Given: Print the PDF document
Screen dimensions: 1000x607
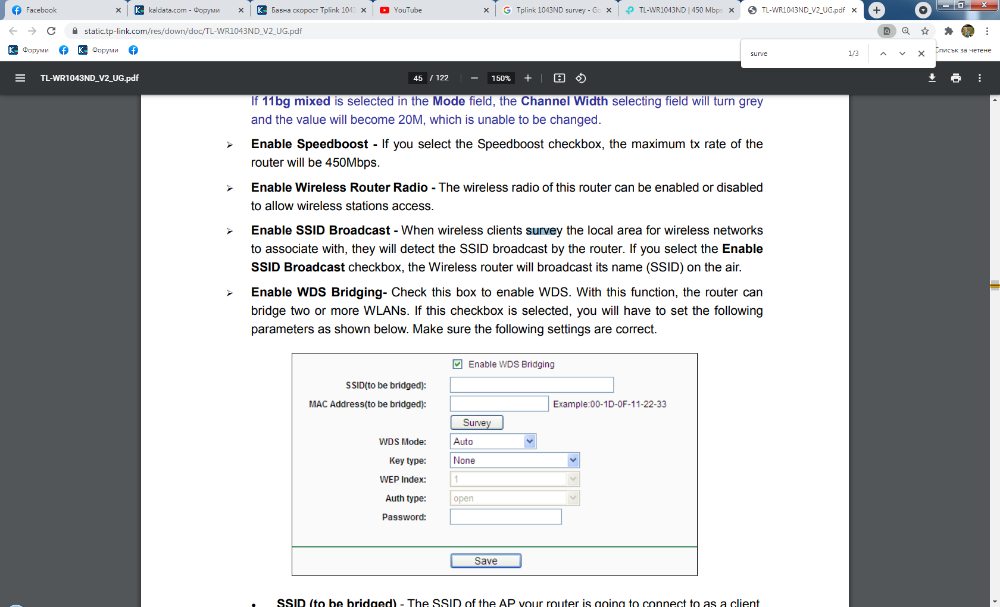Looking at the screenshot, I should coord(955,78).
